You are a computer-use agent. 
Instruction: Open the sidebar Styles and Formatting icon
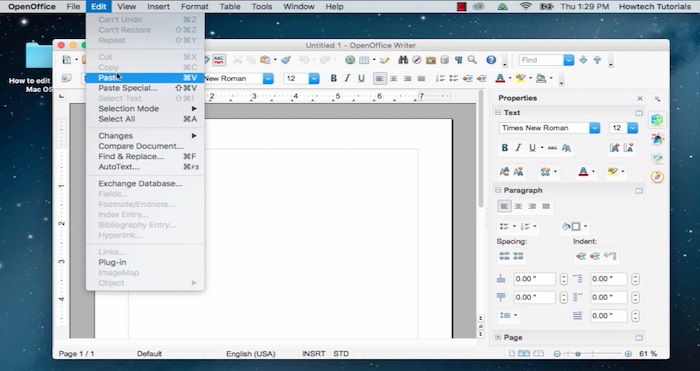pyautogui.click(x=657, y=139)
